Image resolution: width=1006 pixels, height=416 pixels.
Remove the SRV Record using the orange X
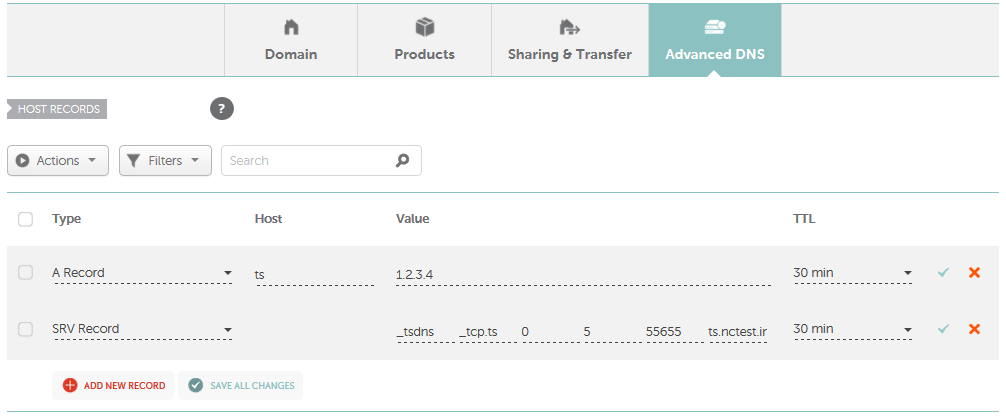click(x=974, y=329)
